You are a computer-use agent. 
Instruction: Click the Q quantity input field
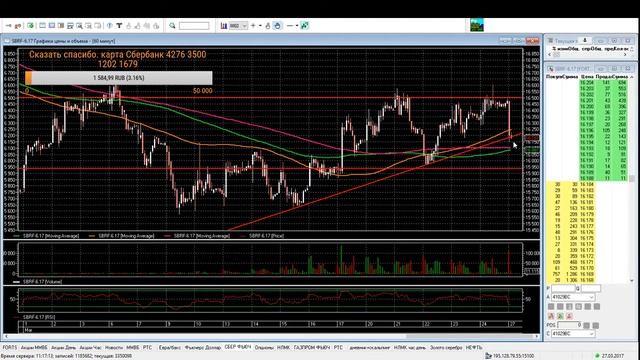[591, 289]
